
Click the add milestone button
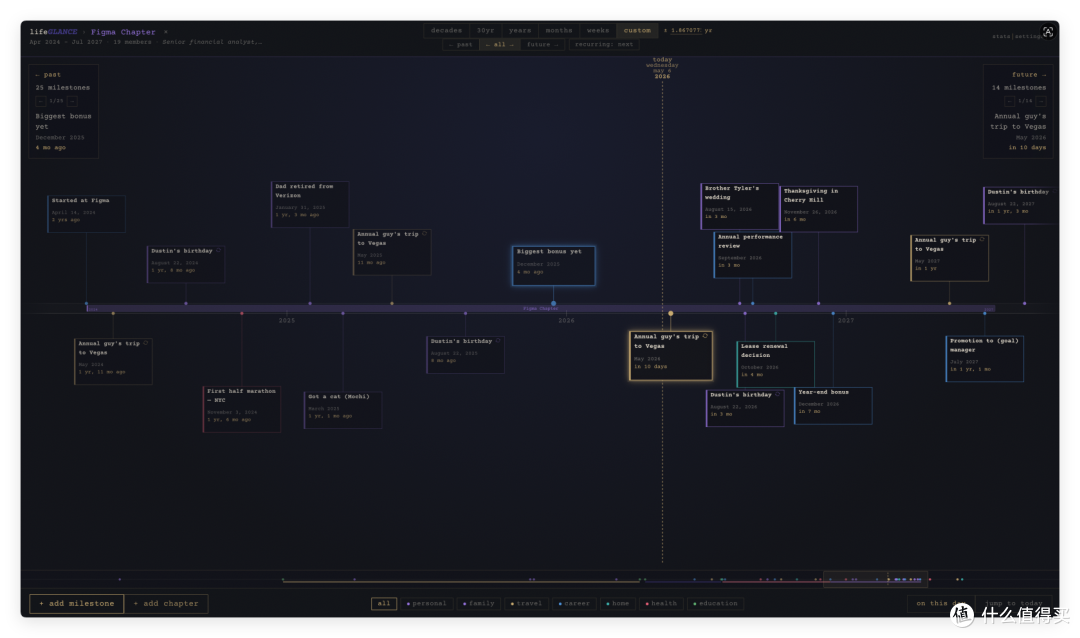pos(76,604)
